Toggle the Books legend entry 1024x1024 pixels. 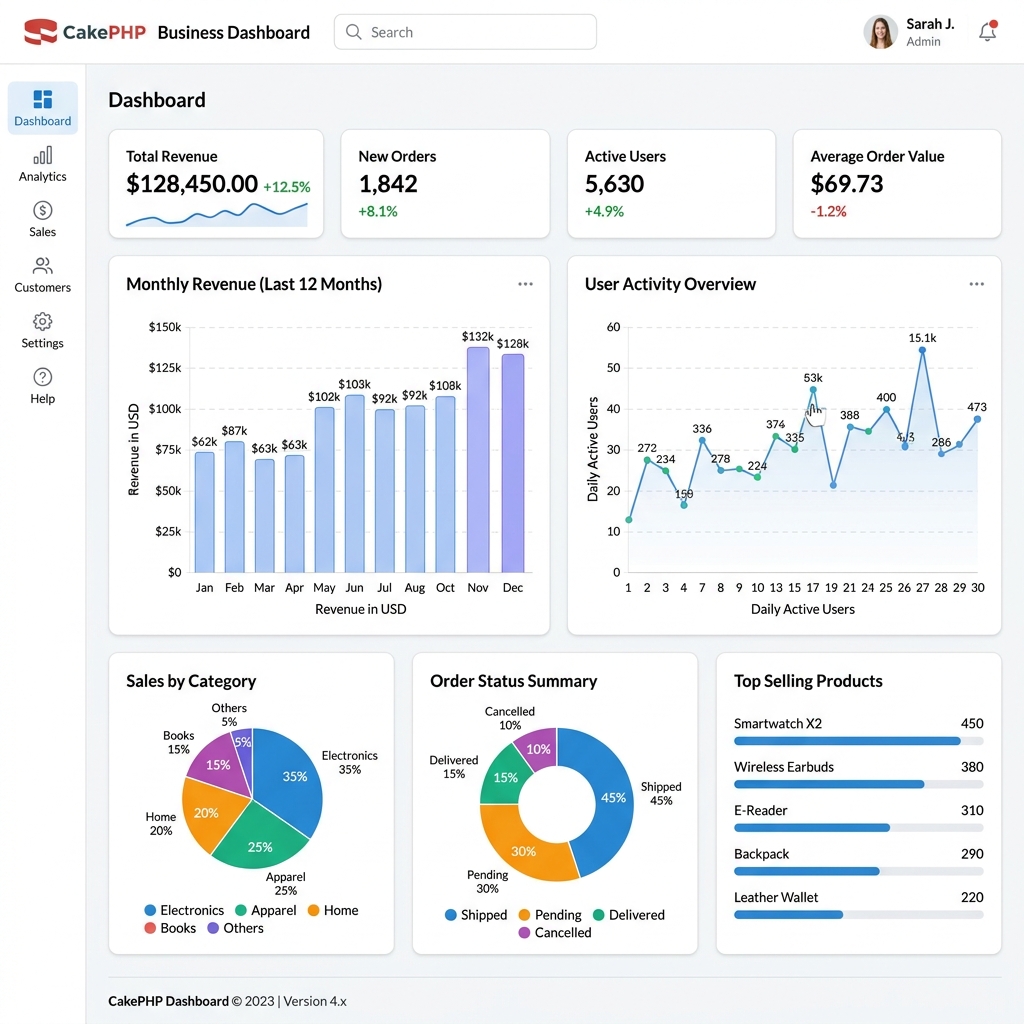point(170,928)
